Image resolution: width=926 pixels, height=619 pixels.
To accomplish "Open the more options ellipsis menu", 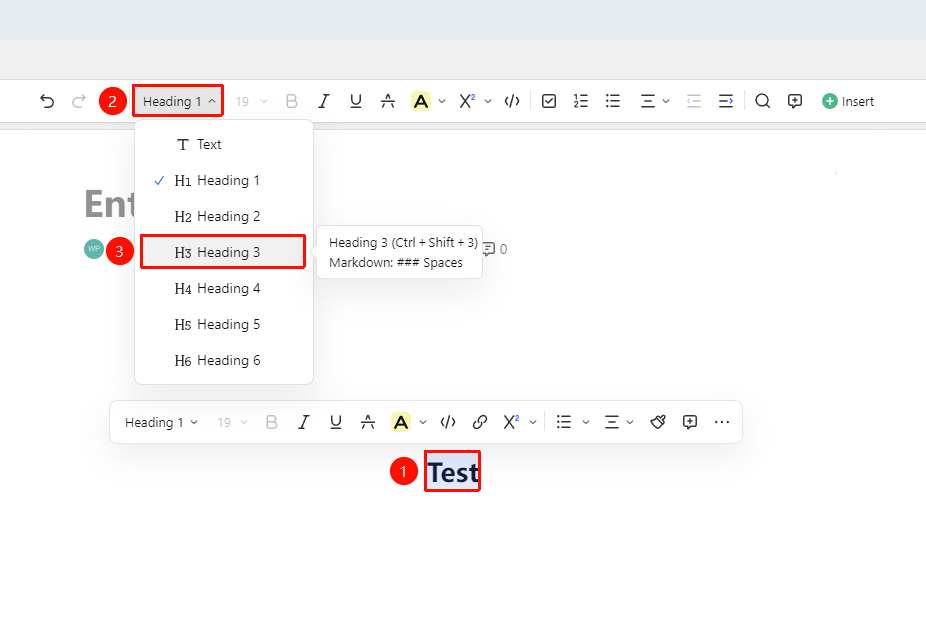I will click(x=722, y=422).
